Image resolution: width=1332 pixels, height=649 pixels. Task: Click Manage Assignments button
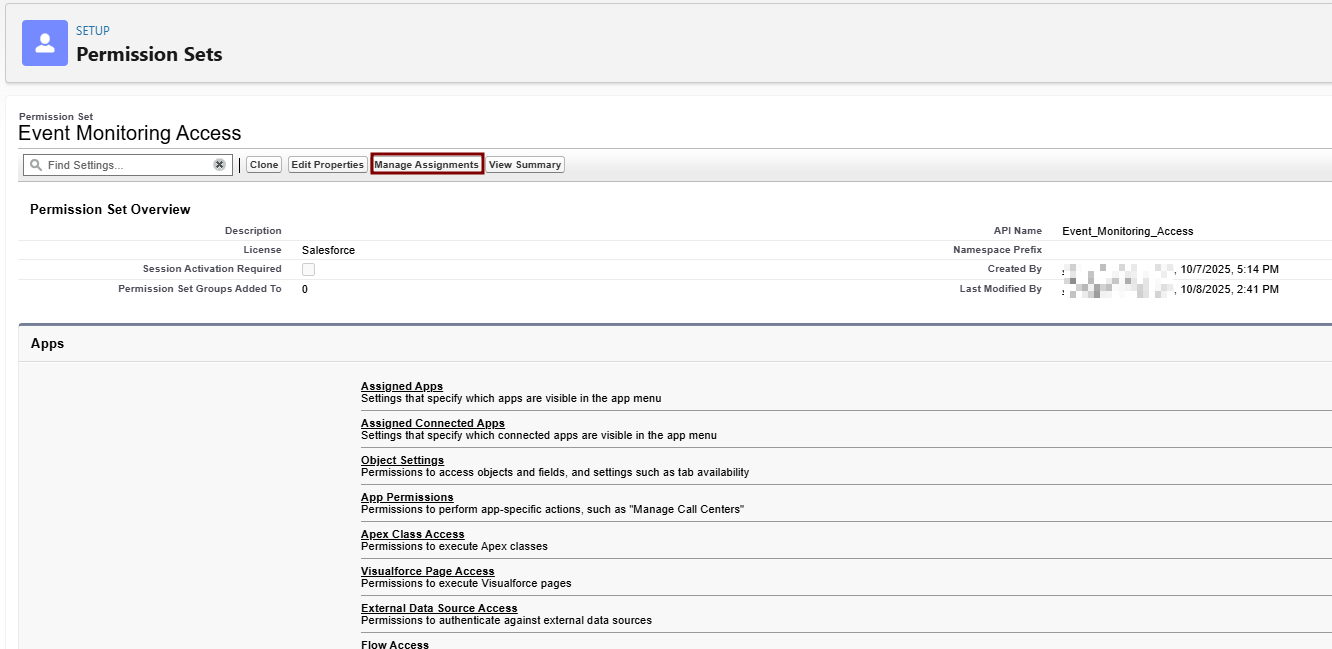[x=426, y=165]
